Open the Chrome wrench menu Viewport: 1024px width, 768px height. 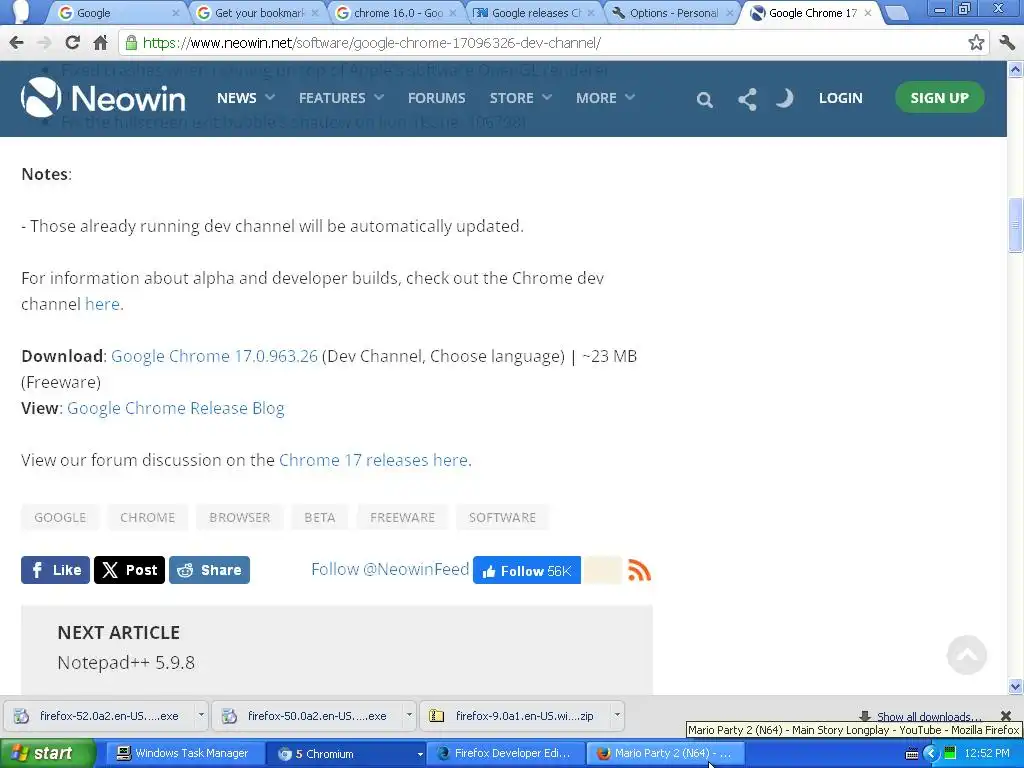point(1006,43)
